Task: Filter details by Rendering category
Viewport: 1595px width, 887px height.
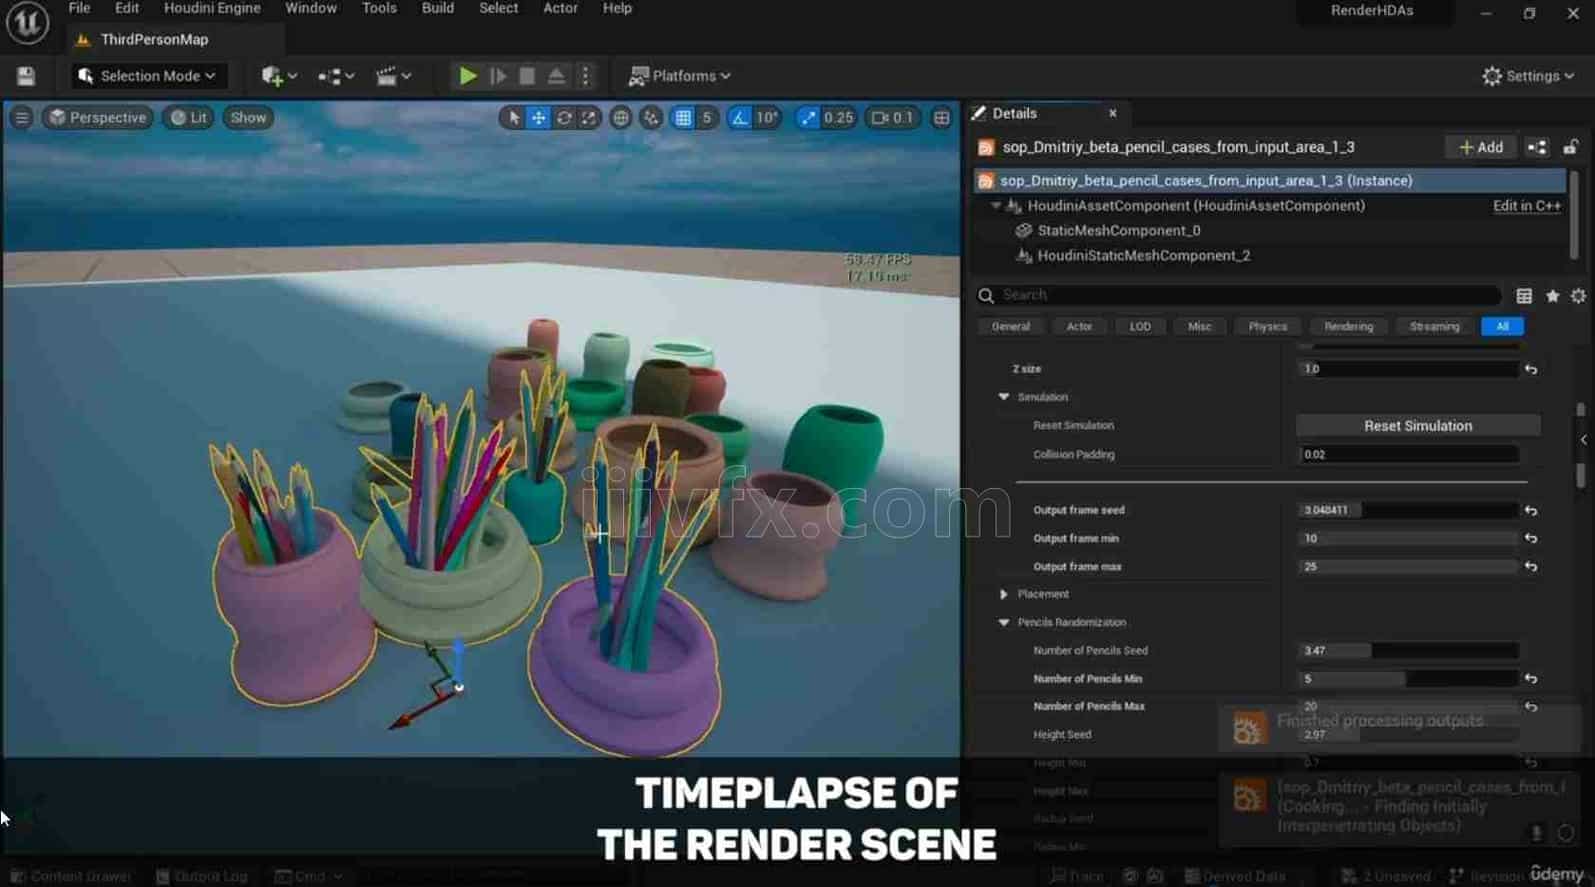Action: pyautogui.click(x=1348, y=327)
